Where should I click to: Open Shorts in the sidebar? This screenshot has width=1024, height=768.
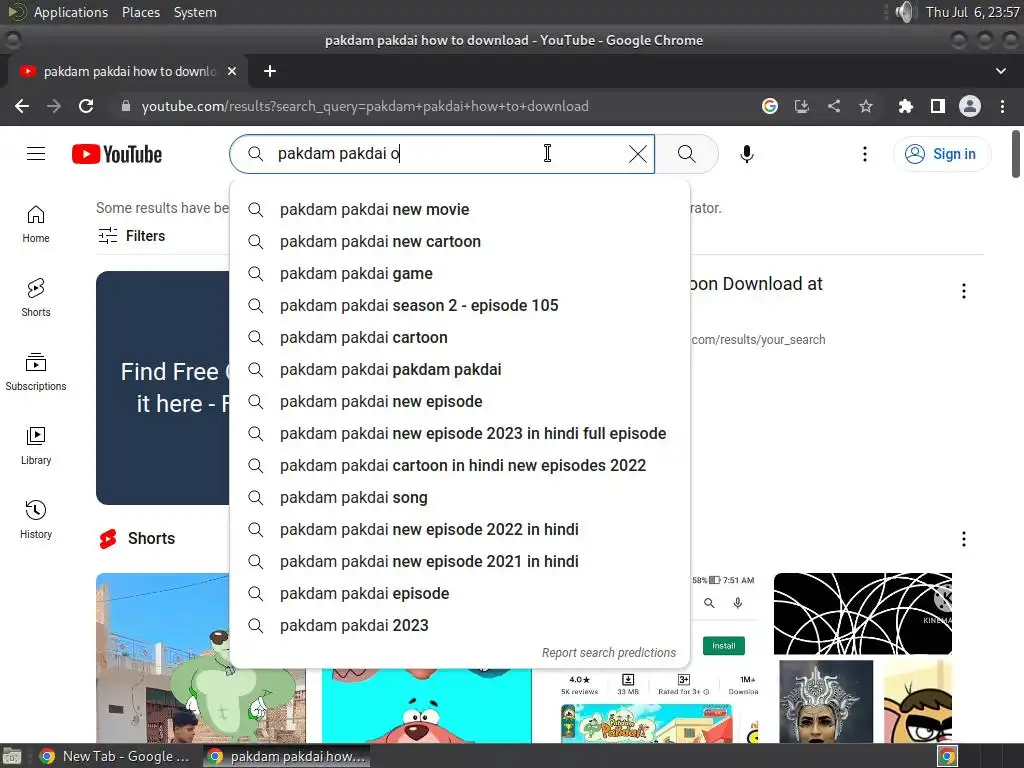point(36,298)
